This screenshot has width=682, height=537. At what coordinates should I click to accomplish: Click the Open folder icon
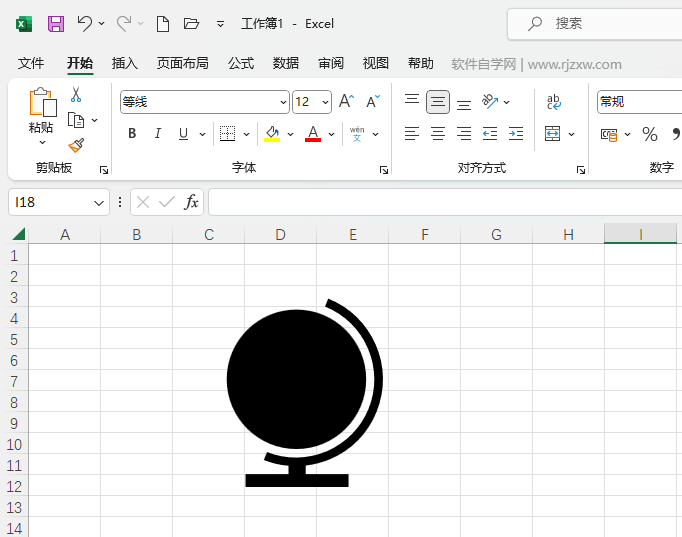coord(191,23)
